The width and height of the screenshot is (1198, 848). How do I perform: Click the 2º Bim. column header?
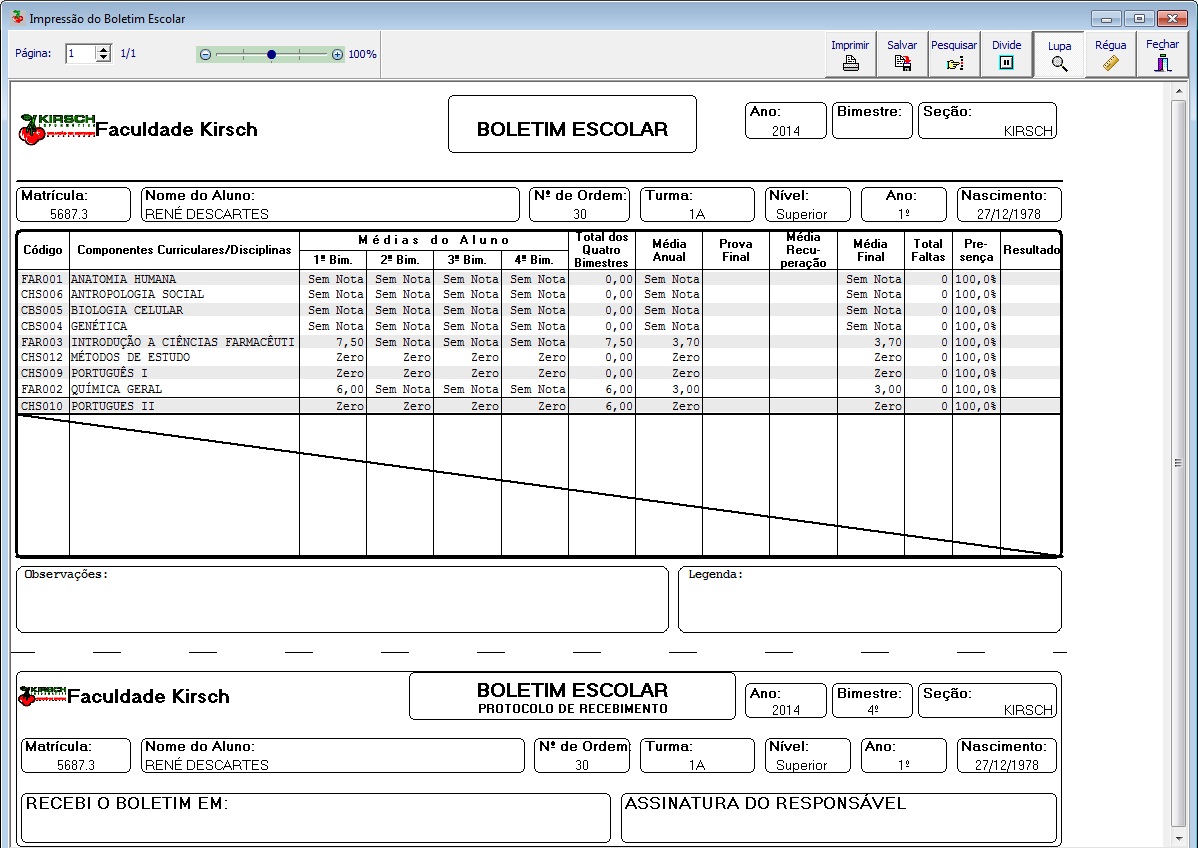click(x=400, y=260)
